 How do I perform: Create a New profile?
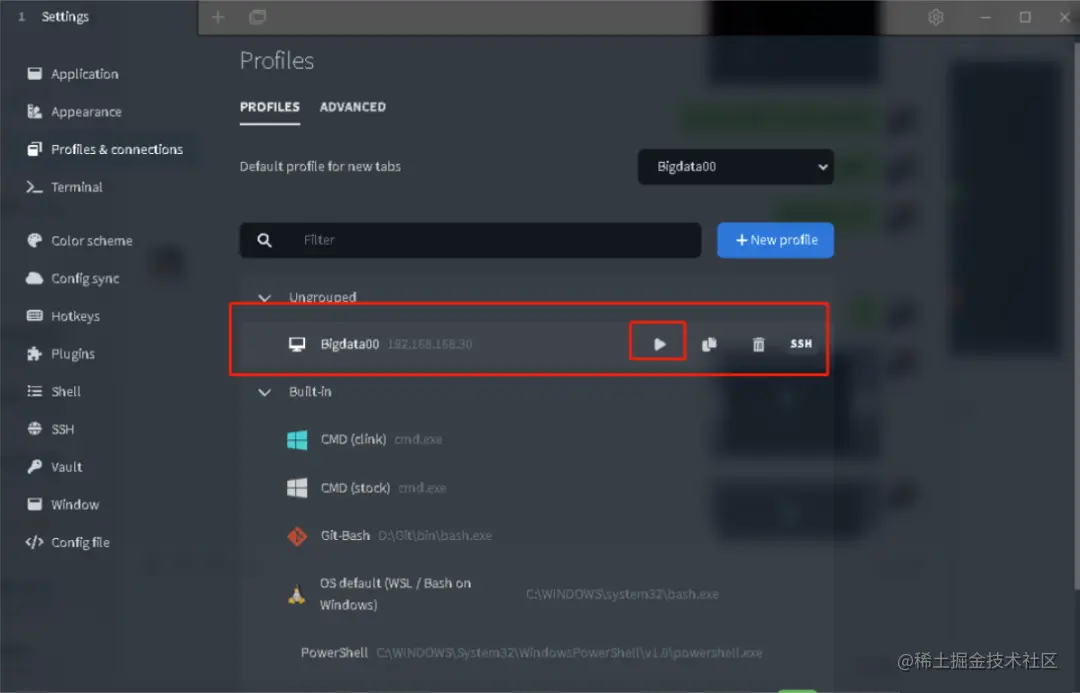[x=776, y=240]
